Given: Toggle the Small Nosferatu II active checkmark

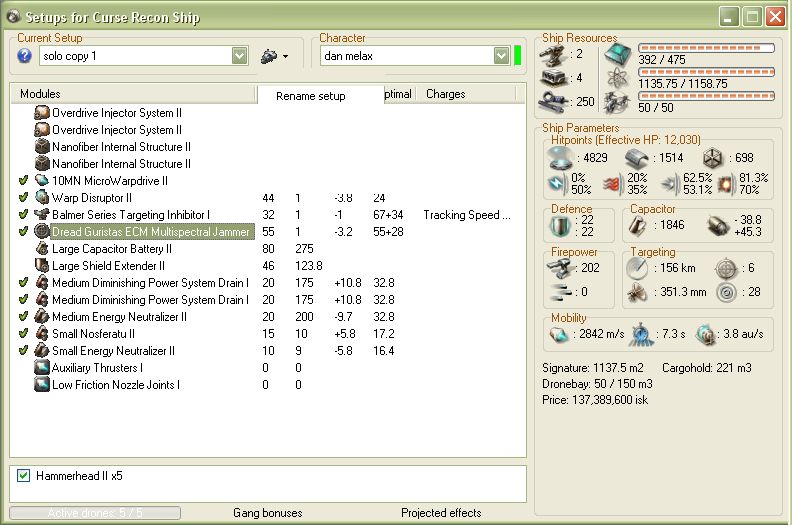Looking at the screenshot, I should (24, 334).
